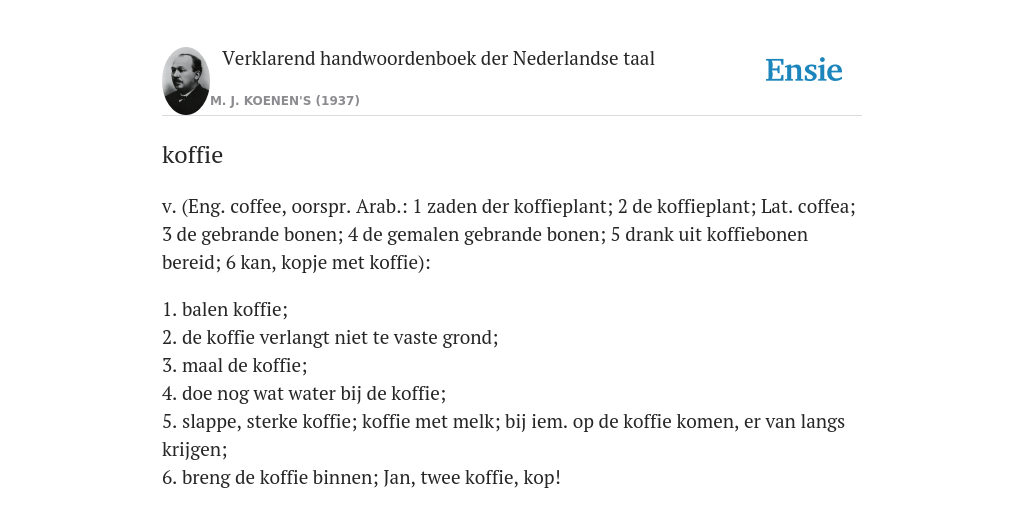Open the Verklarend handwoordenboek der Nederlandse taal title

point(438,59)
